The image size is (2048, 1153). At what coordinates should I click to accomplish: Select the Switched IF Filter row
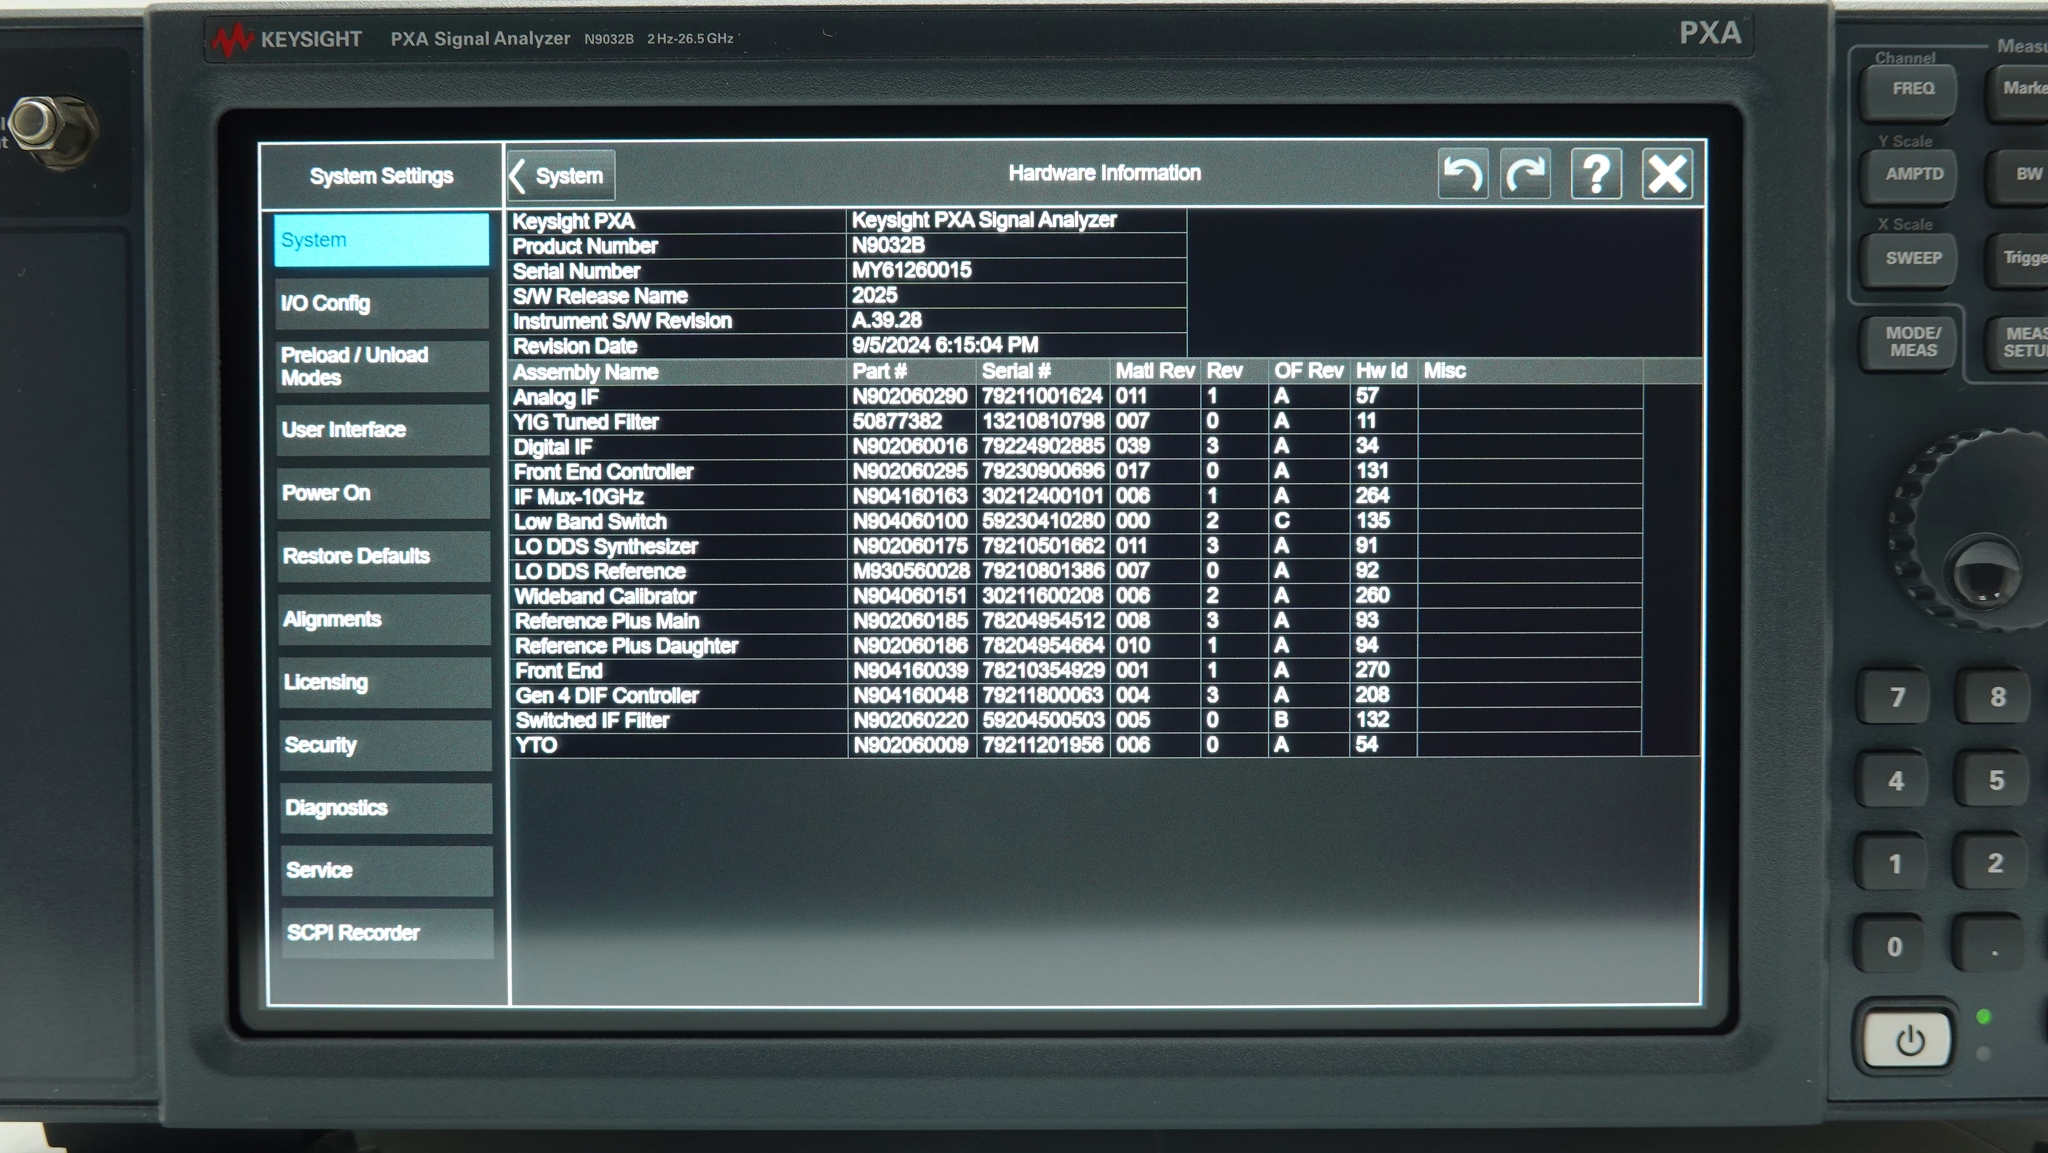tap(1075, 721)
